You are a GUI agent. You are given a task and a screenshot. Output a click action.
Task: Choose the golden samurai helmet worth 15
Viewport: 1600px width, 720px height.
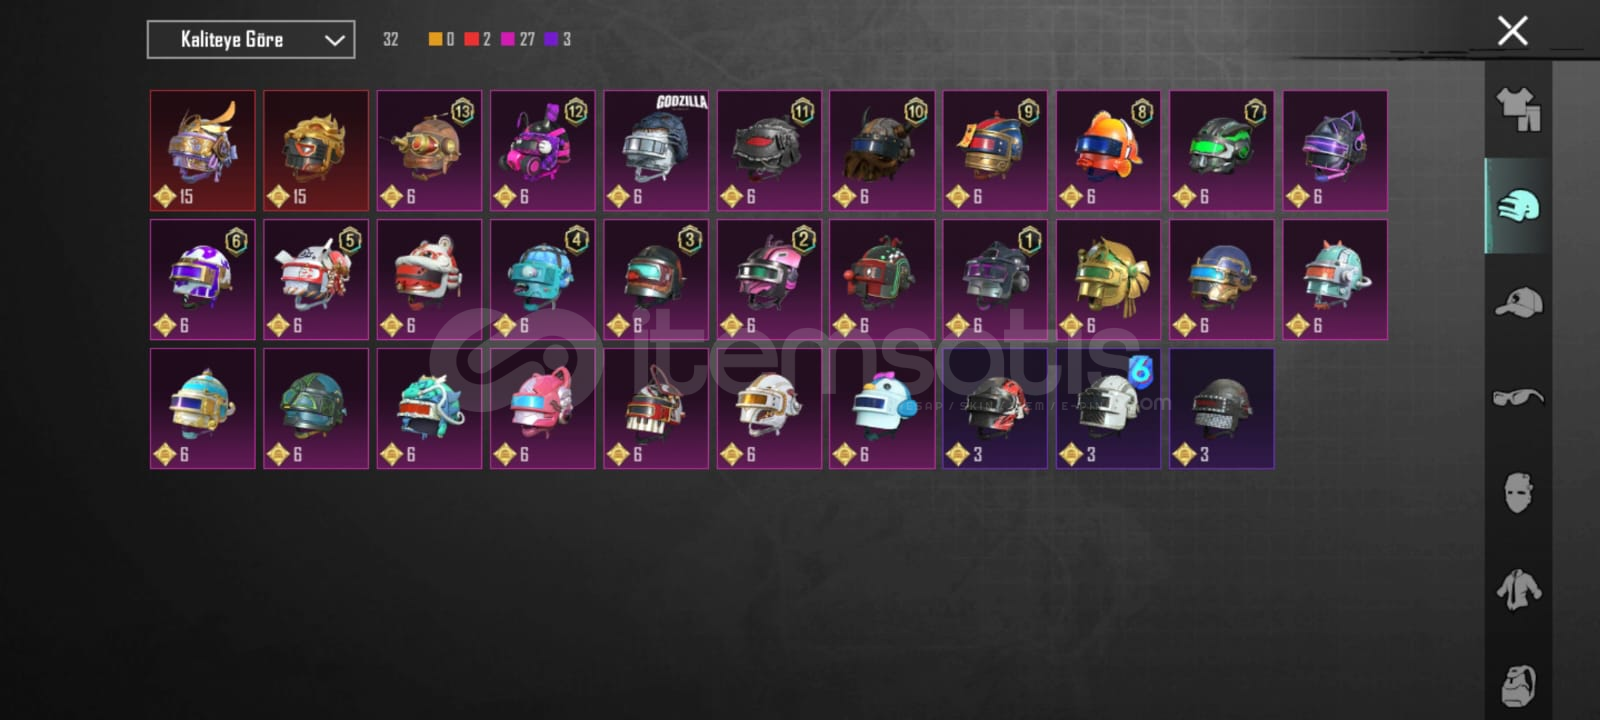coord(203,151)
